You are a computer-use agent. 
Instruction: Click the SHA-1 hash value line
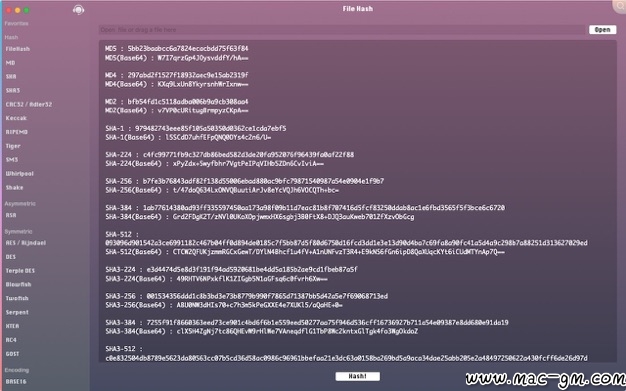[196, 128]
